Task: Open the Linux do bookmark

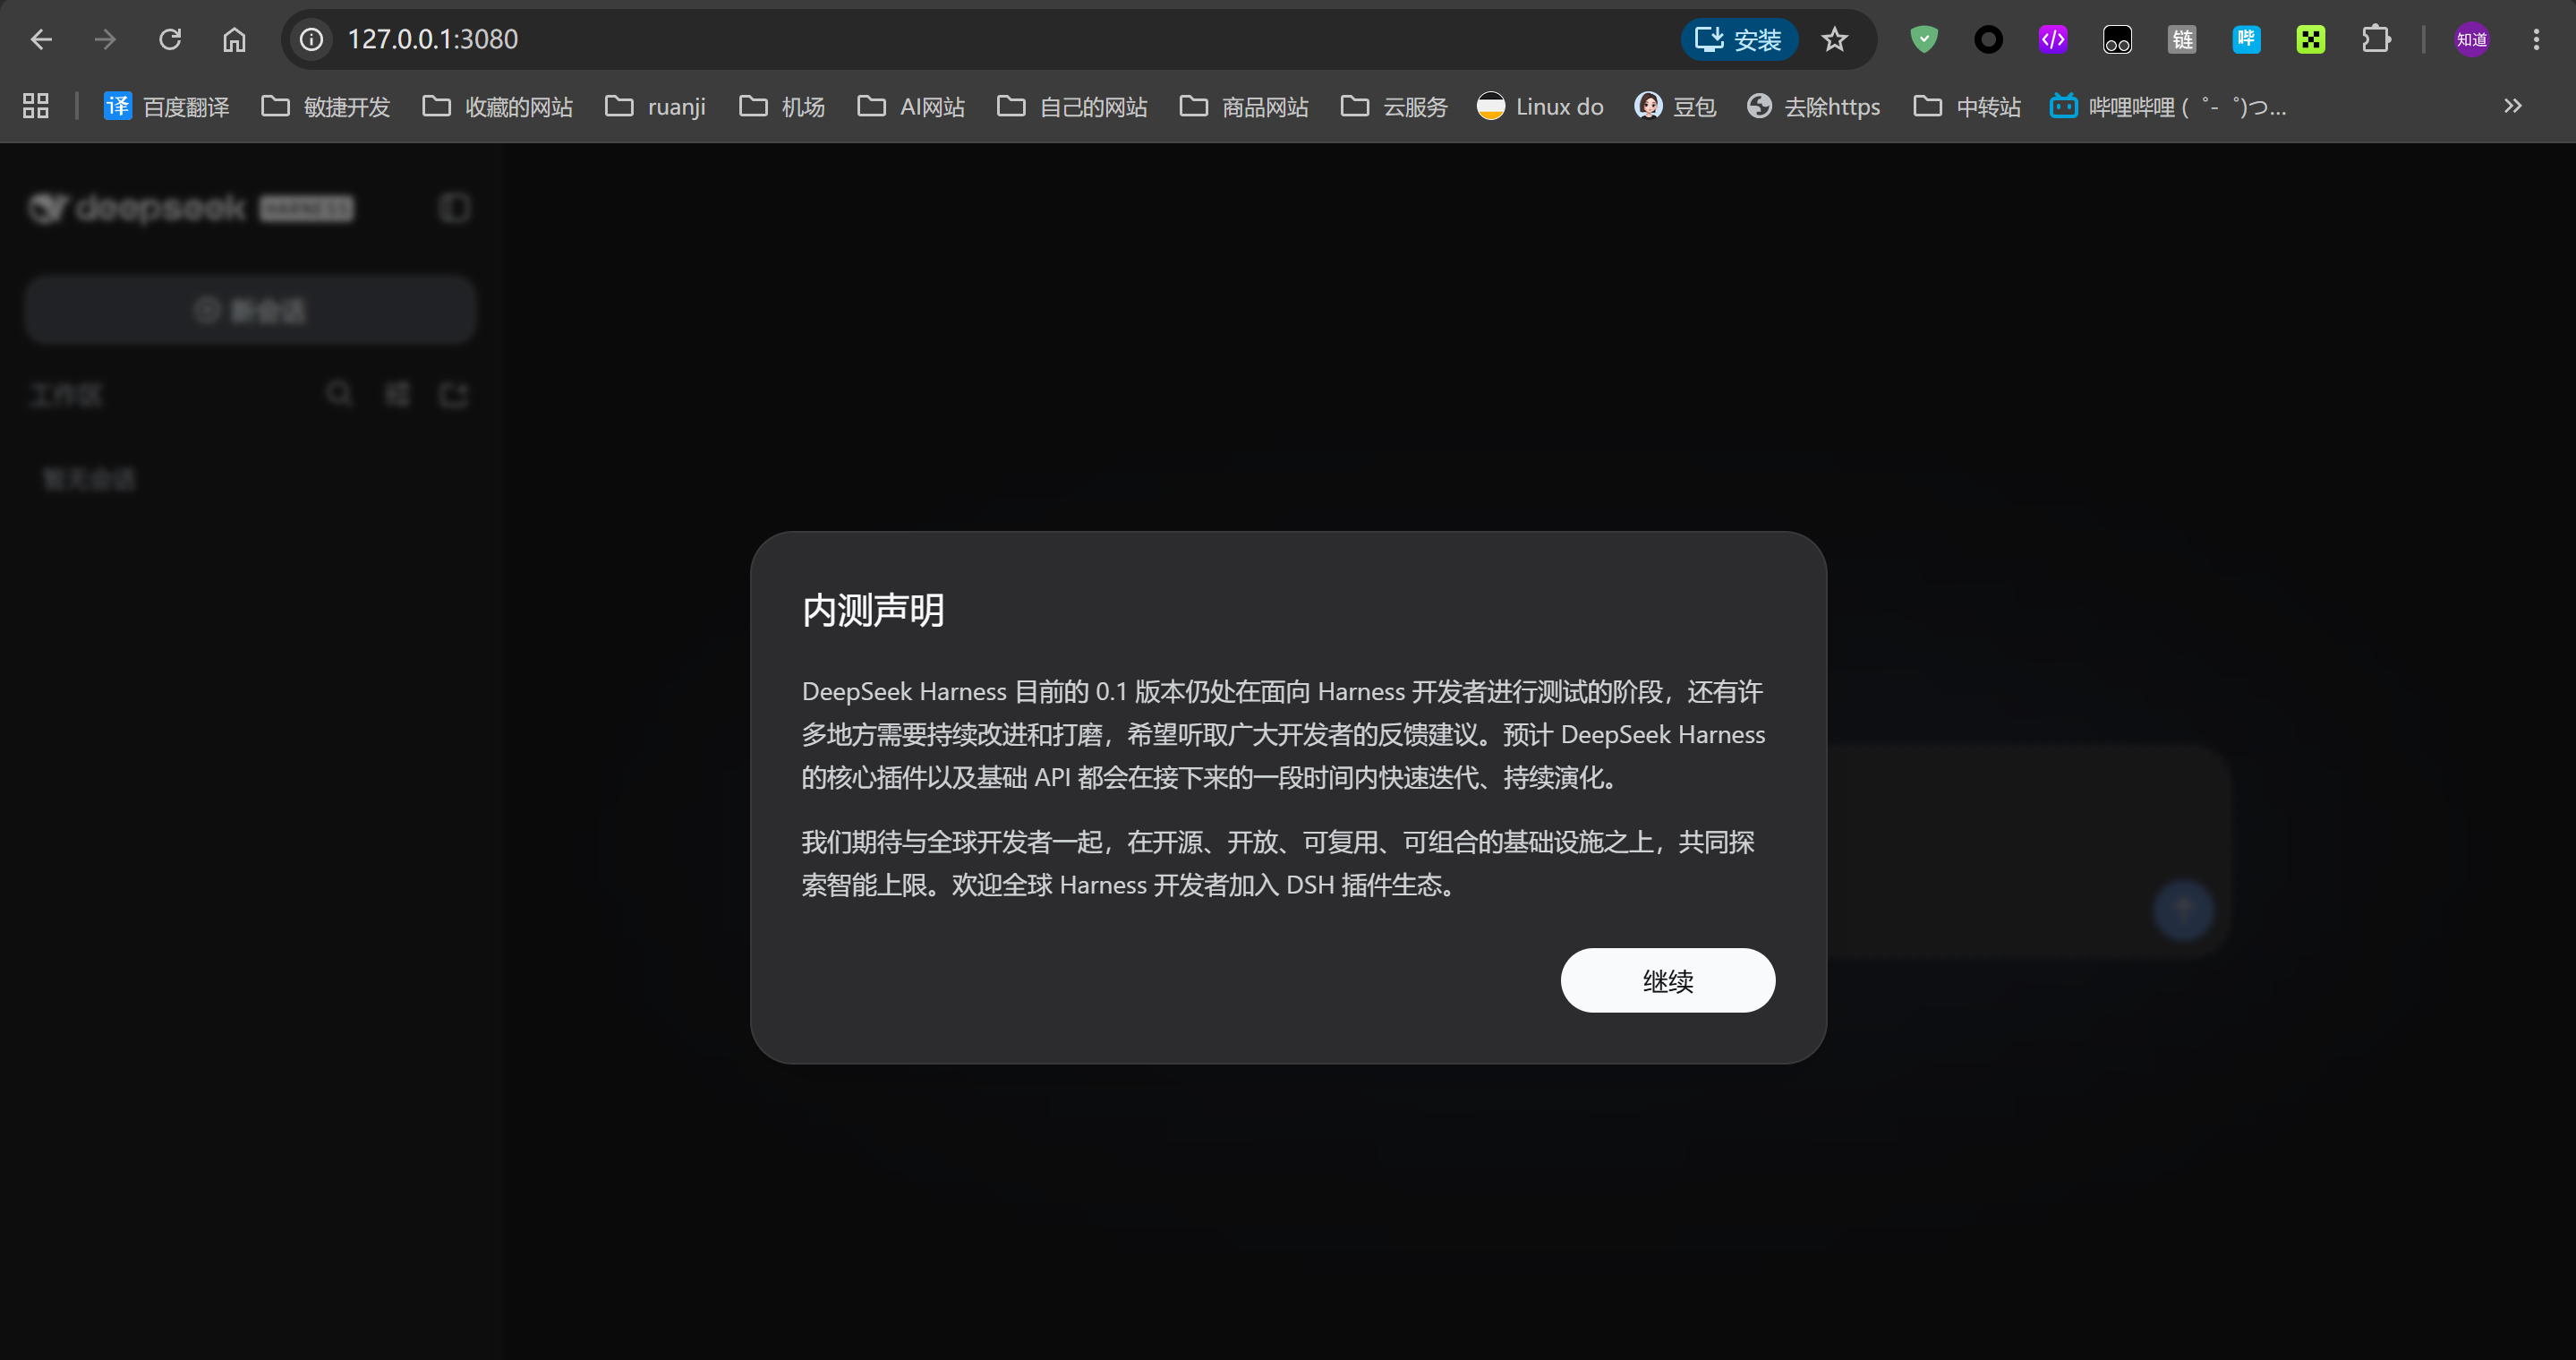Action: [x=1540, y=106]
